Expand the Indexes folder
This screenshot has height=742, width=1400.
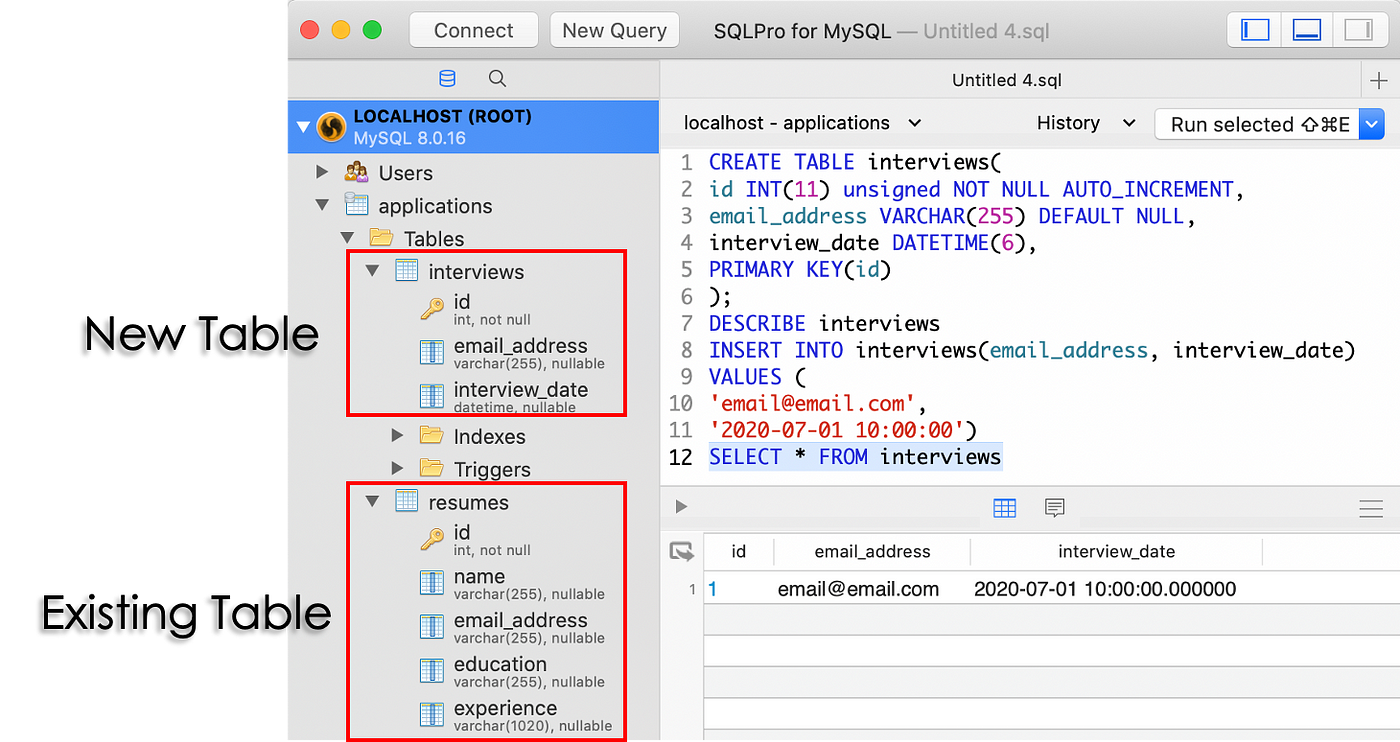pyautogui.click(x=398, y=436)
